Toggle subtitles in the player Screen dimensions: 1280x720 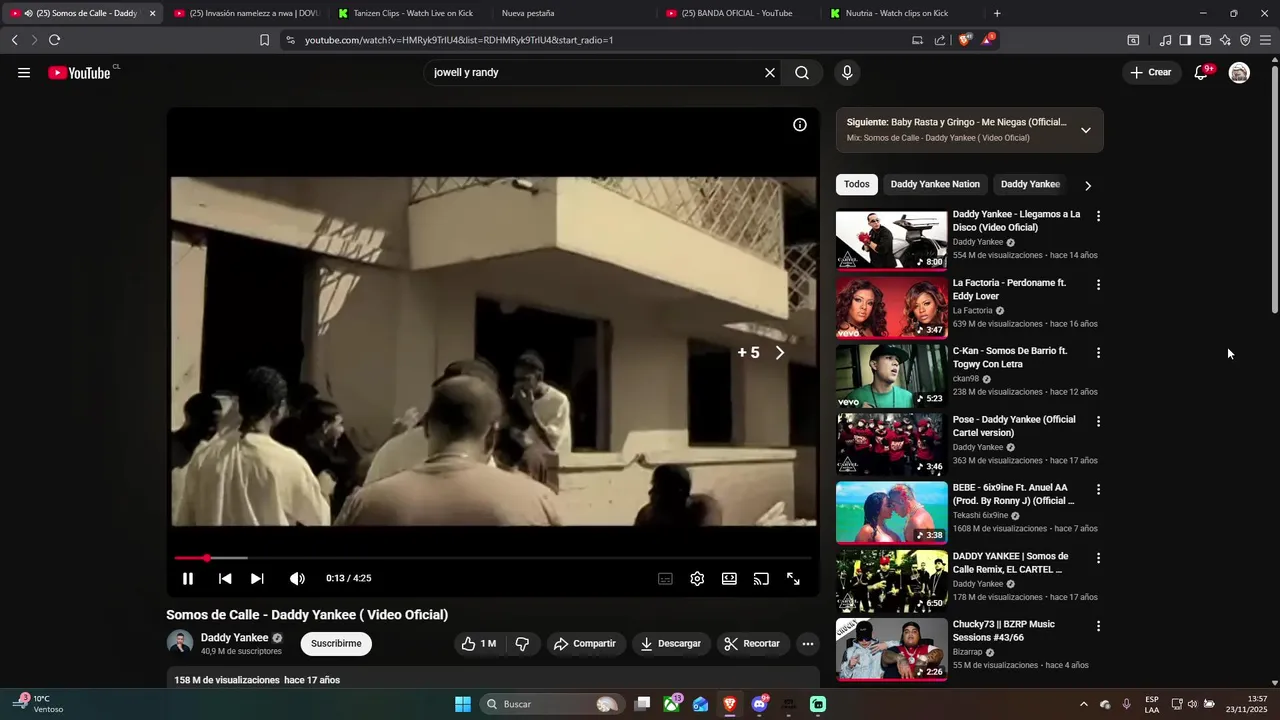point(665,578)
